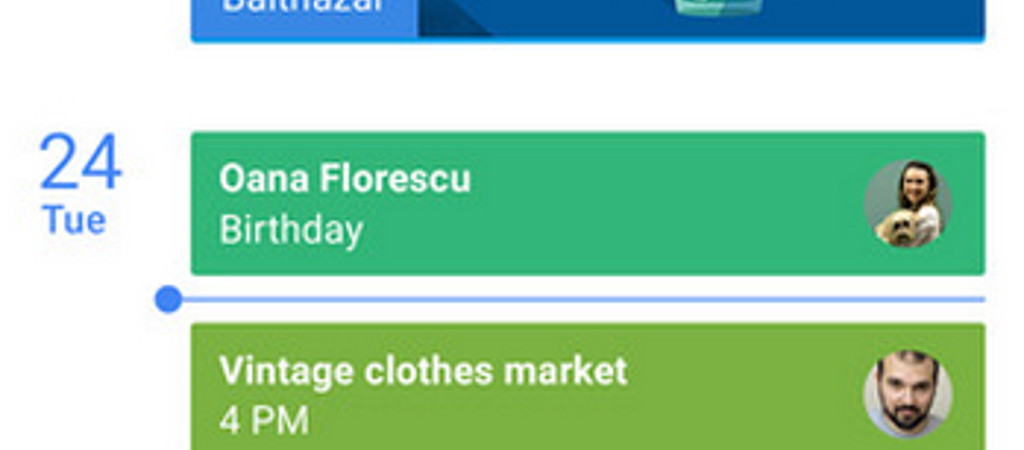Image resolution: width=1024 pixels, height=450 pixels.
Task: Open the Vintage clothes market event
Action: 588,387
